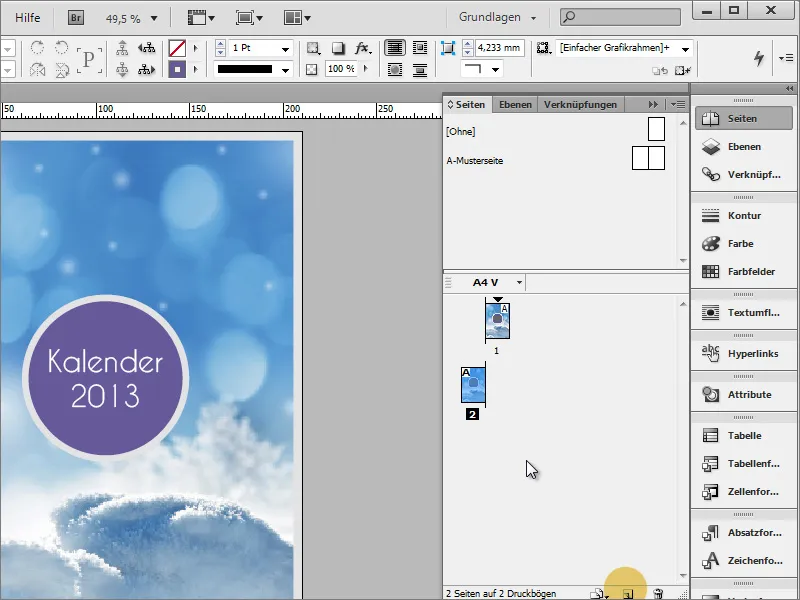This screenshot has width=800, height=600.
Task: Click the opacity checkerboard icon
Action: 311,69
